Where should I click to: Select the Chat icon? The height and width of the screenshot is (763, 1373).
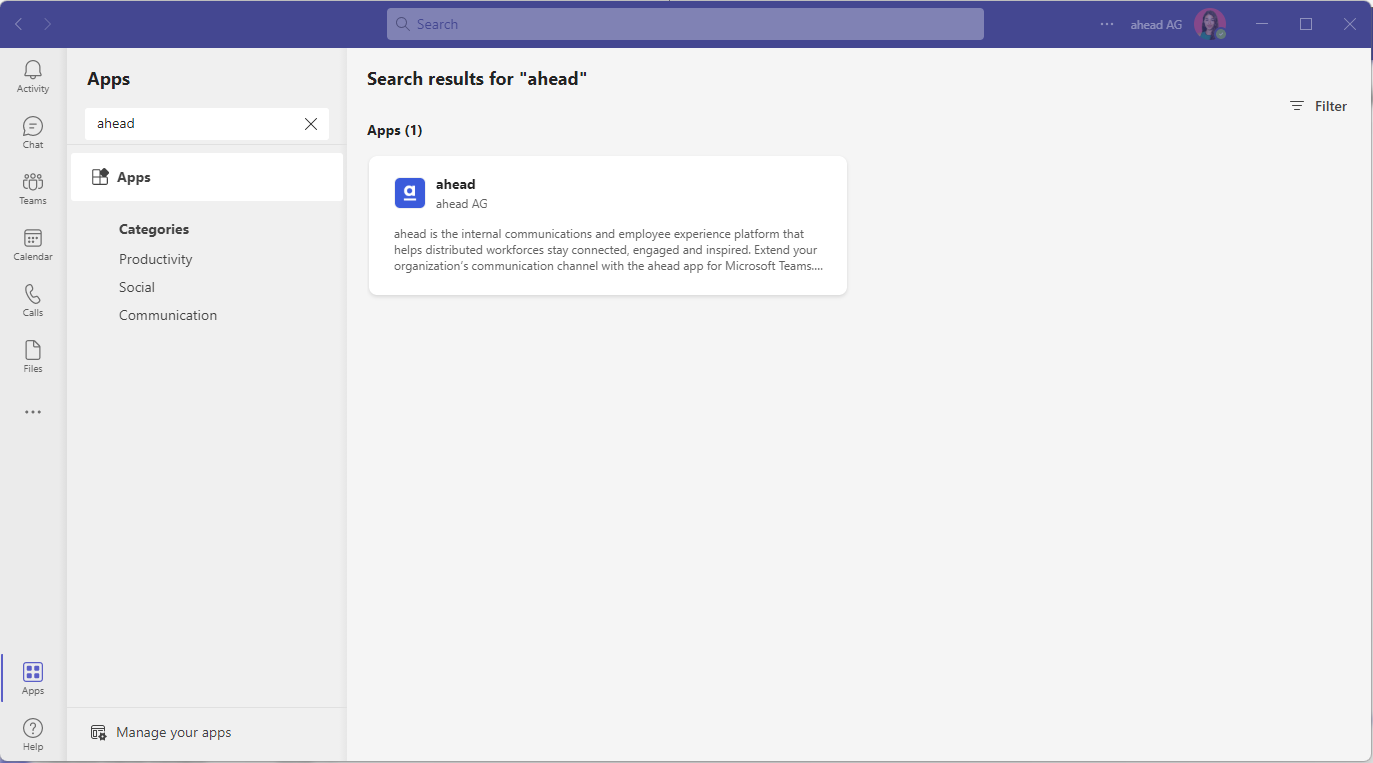(32, 131)
